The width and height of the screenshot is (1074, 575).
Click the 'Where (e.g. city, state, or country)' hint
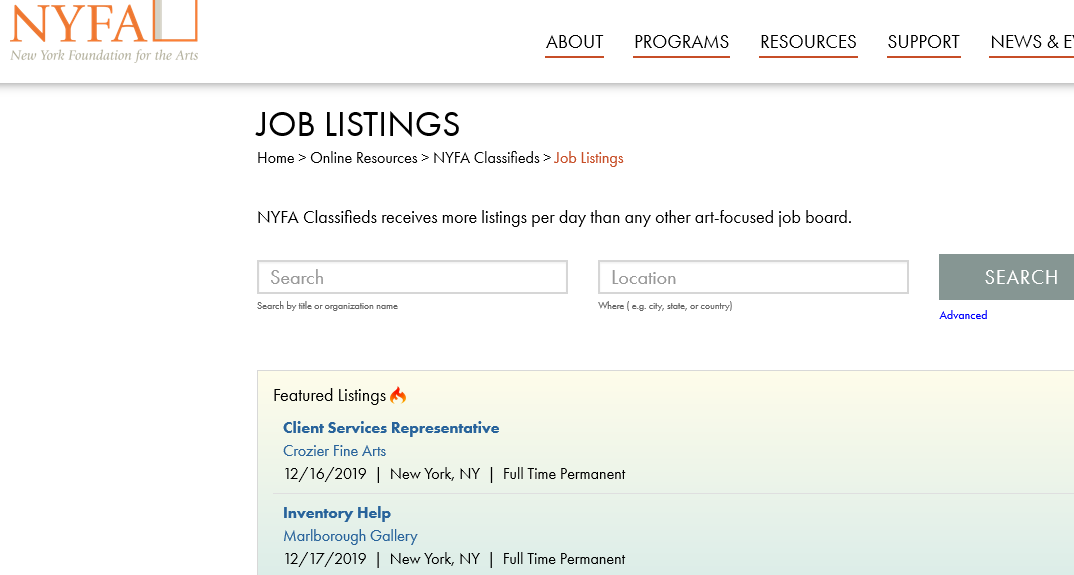[x=665, y=306]
